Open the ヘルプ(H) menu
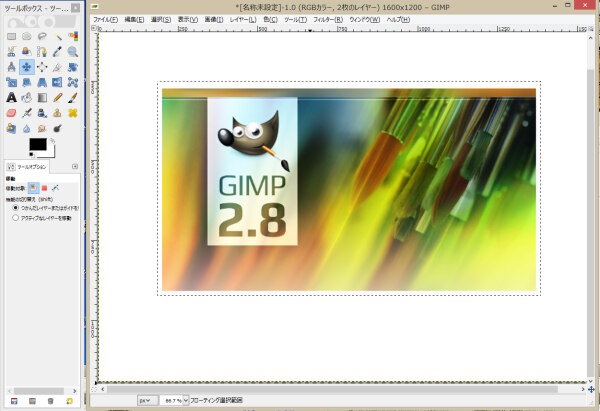This screenshot has width=600, height=411. (398, 20)
